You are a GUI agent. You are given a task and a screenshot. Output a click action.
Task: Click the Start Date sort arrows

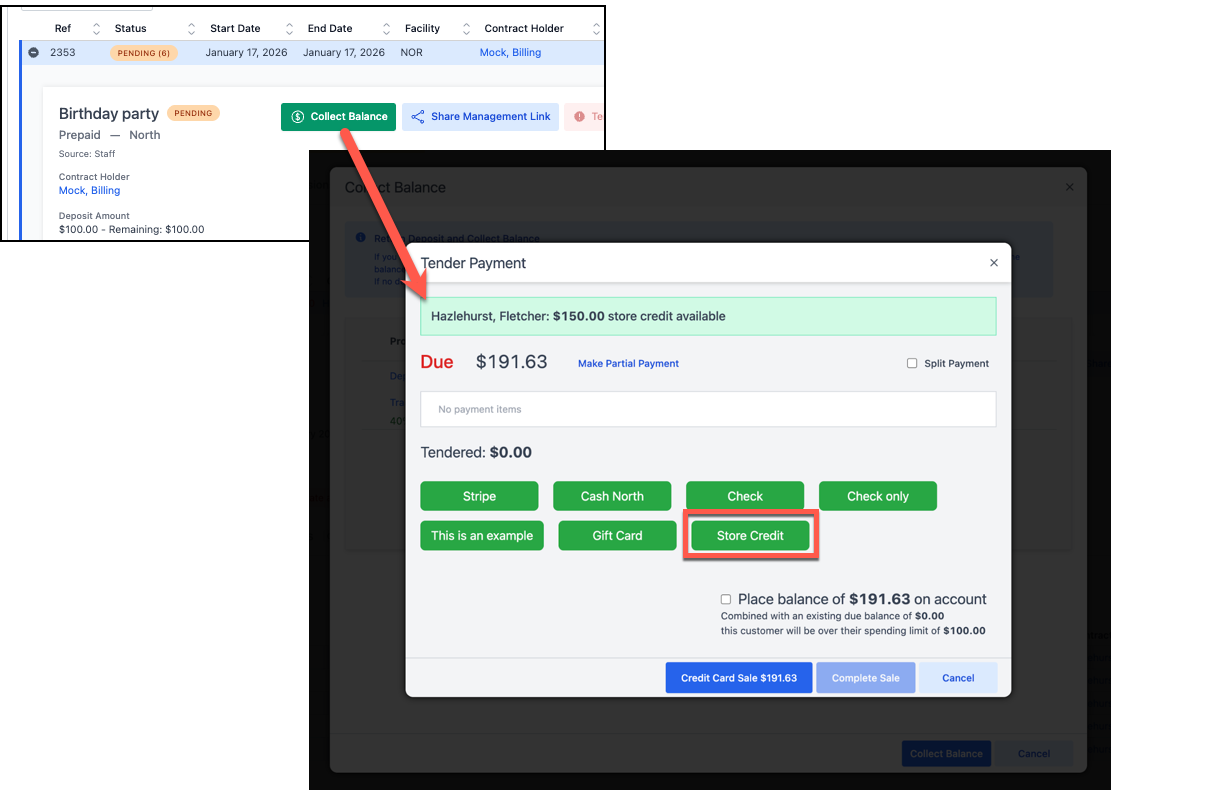(290, 29)
